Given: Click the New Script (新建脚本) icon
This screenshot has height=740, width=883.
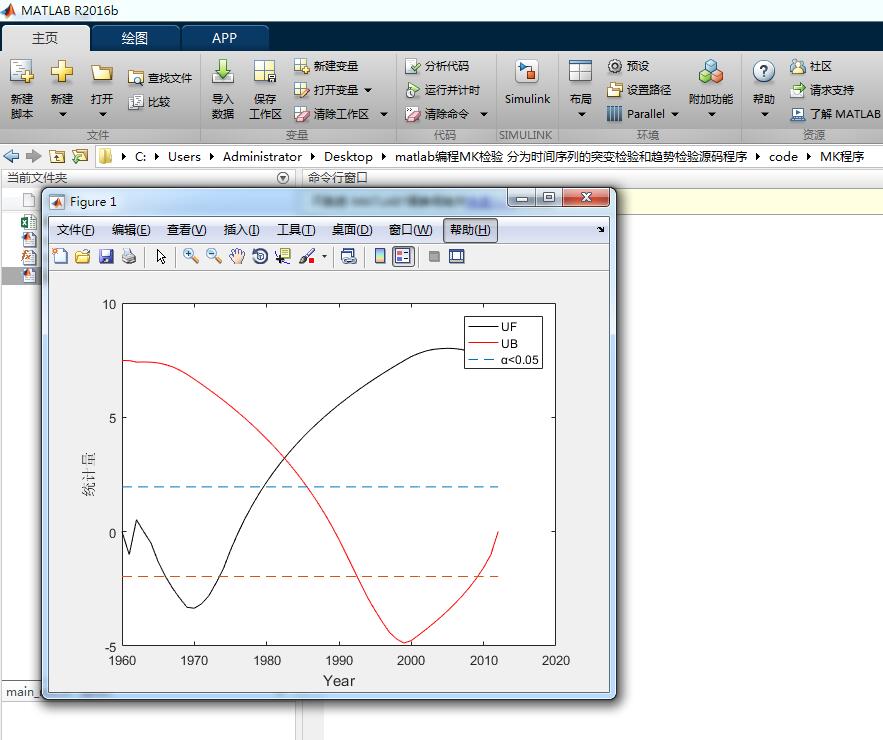Looking at the screenshot, I should click(x=22, y=72).
